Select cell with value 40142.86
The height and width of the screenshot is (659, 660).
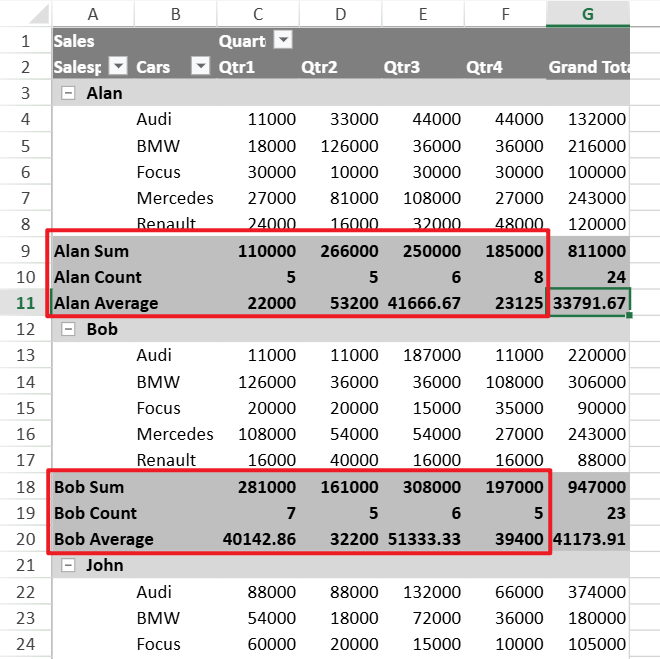pyautogui.click(x=258, y=539)
